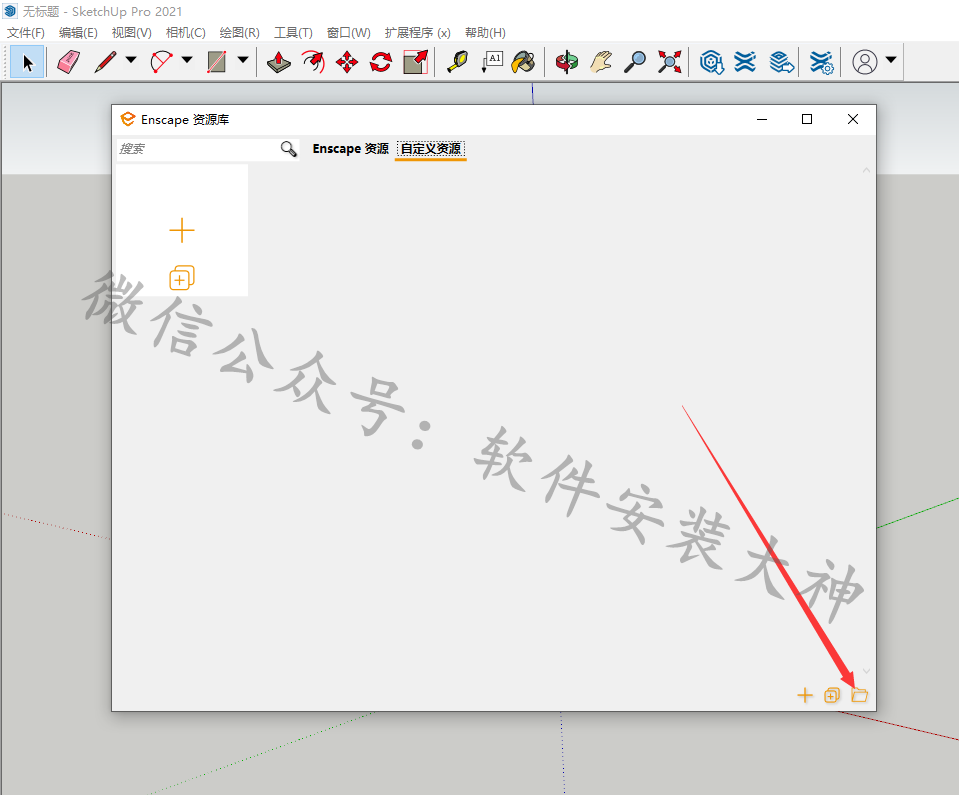This screenshot has height=795, width=959.
Task: Open the Extension Warehouse icon
Action: pos(746,62)
